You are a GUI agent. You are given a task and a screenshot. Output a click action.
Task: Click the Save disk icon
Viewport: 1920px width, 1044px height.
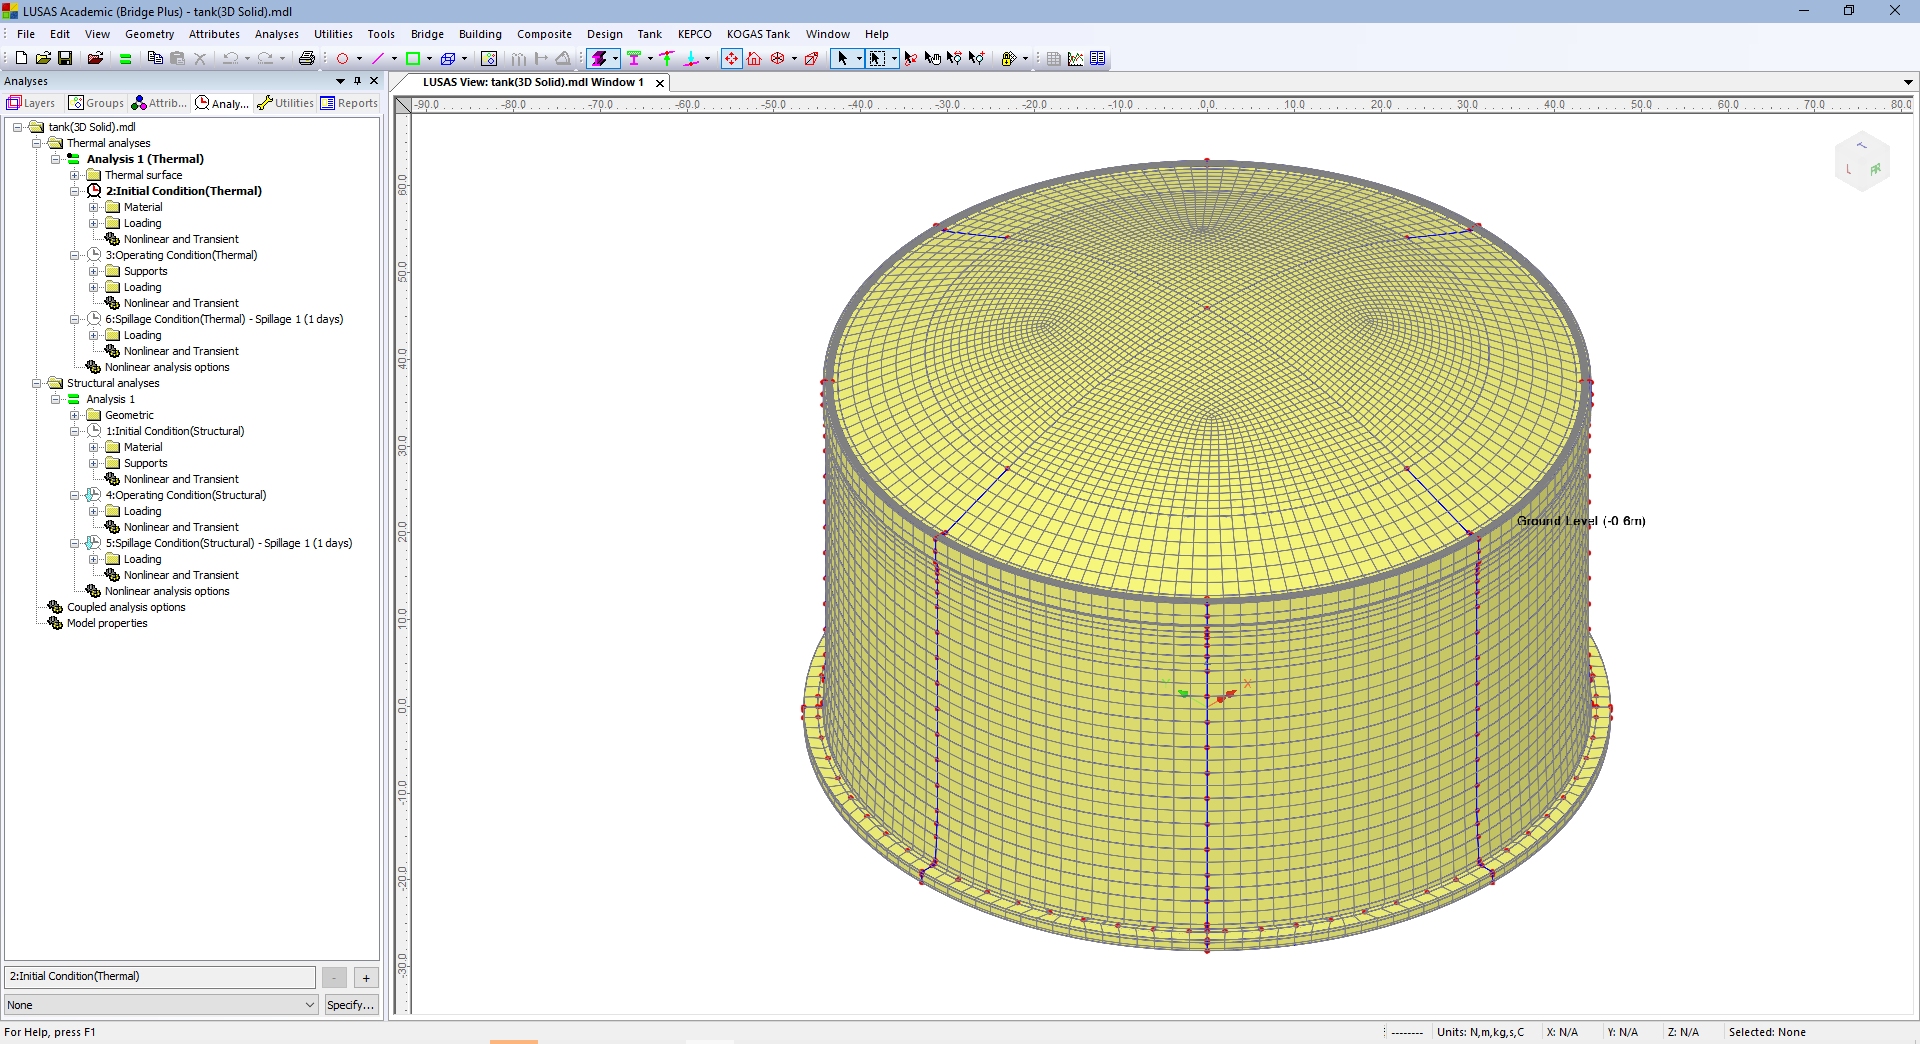coord(65,59)
